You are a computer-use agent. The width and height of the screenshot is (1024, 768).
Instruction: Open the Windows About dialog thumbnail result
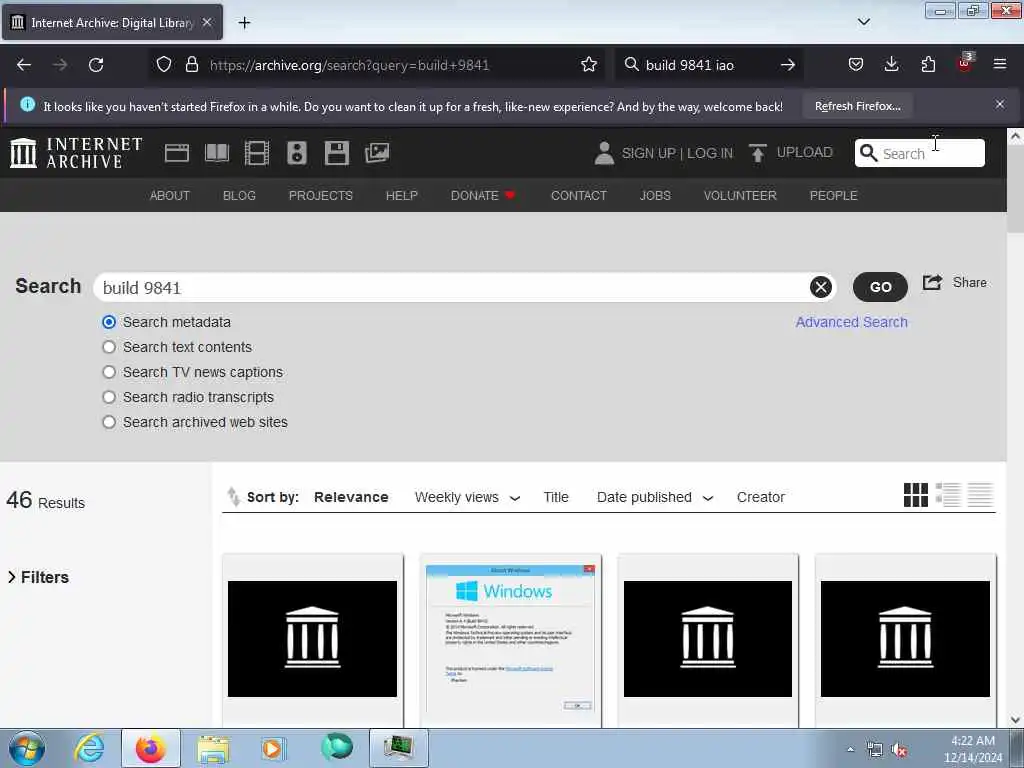coord(510,639)
